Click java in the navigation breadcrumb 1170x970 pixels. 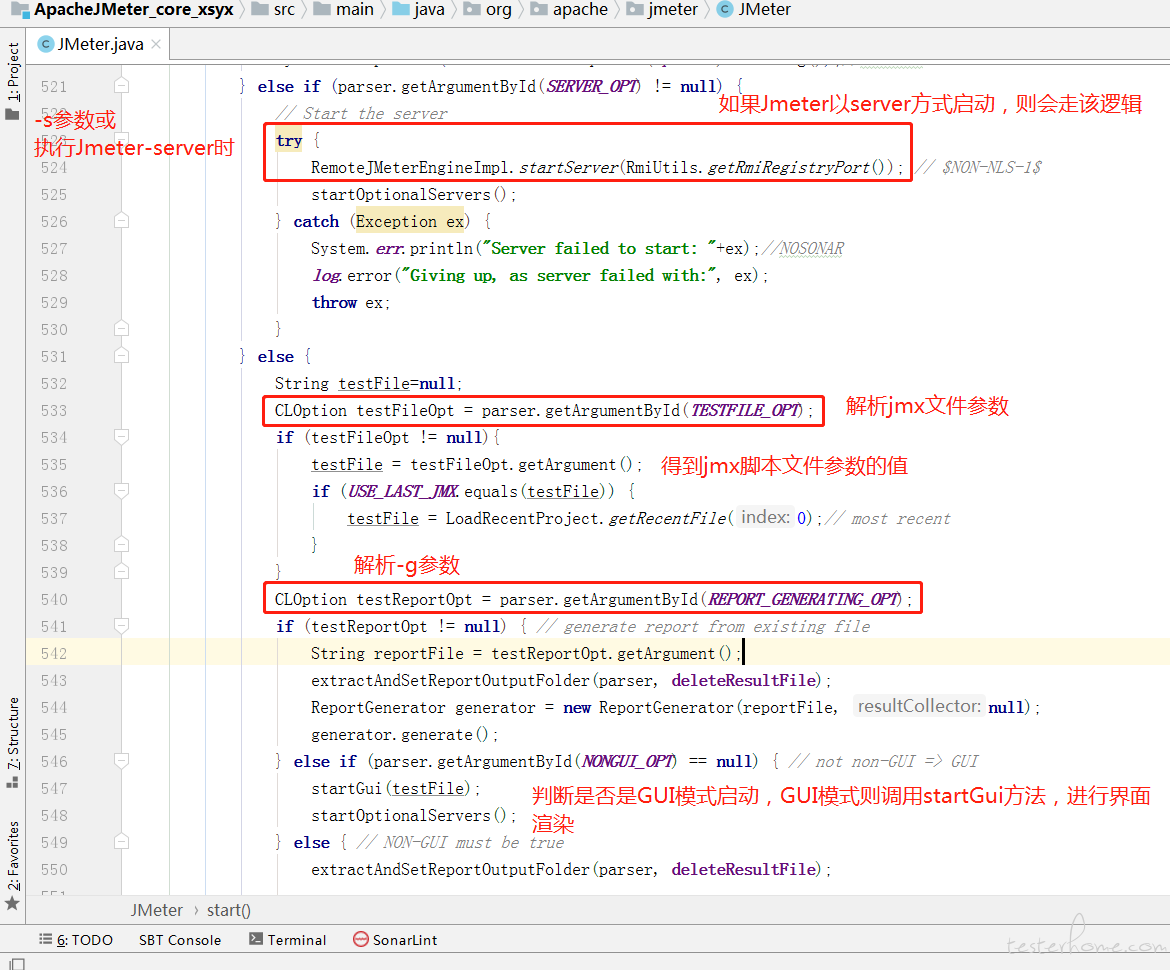(x=429, y=10)
